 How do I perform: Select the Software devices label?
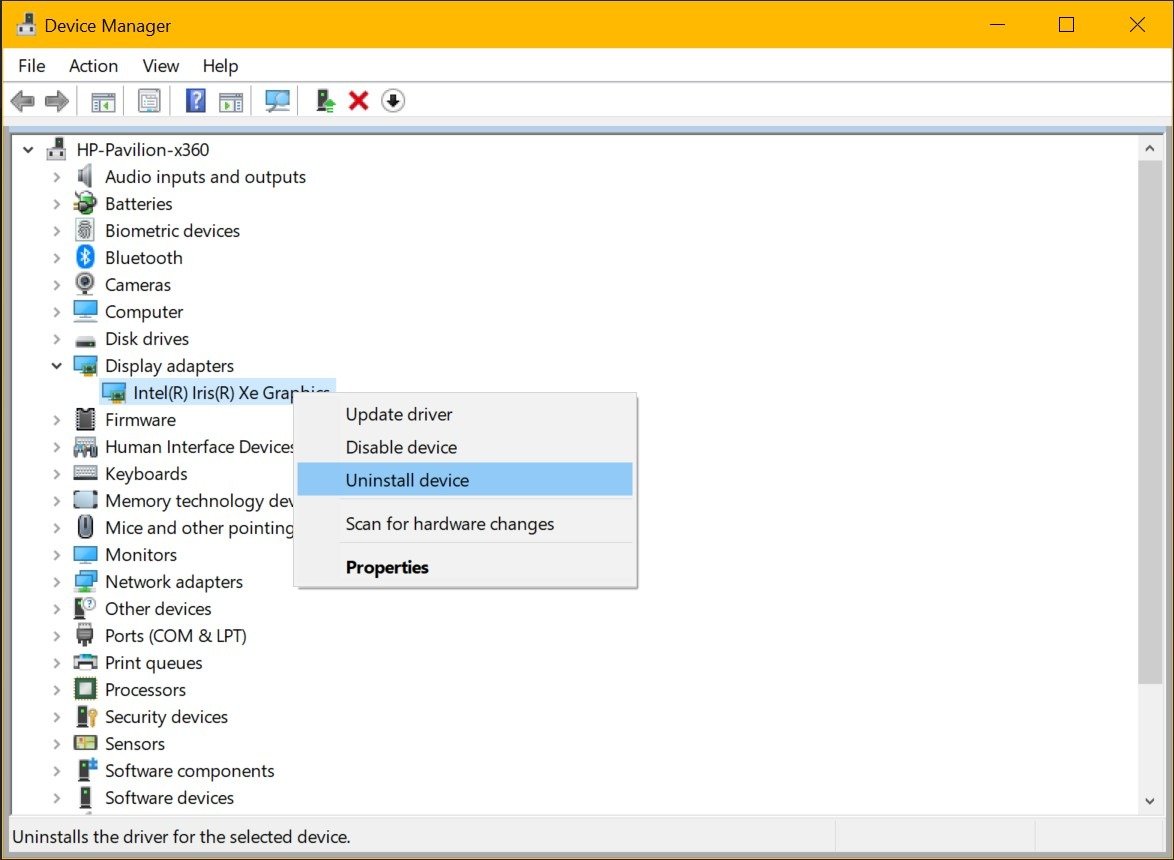click(169, 798)
